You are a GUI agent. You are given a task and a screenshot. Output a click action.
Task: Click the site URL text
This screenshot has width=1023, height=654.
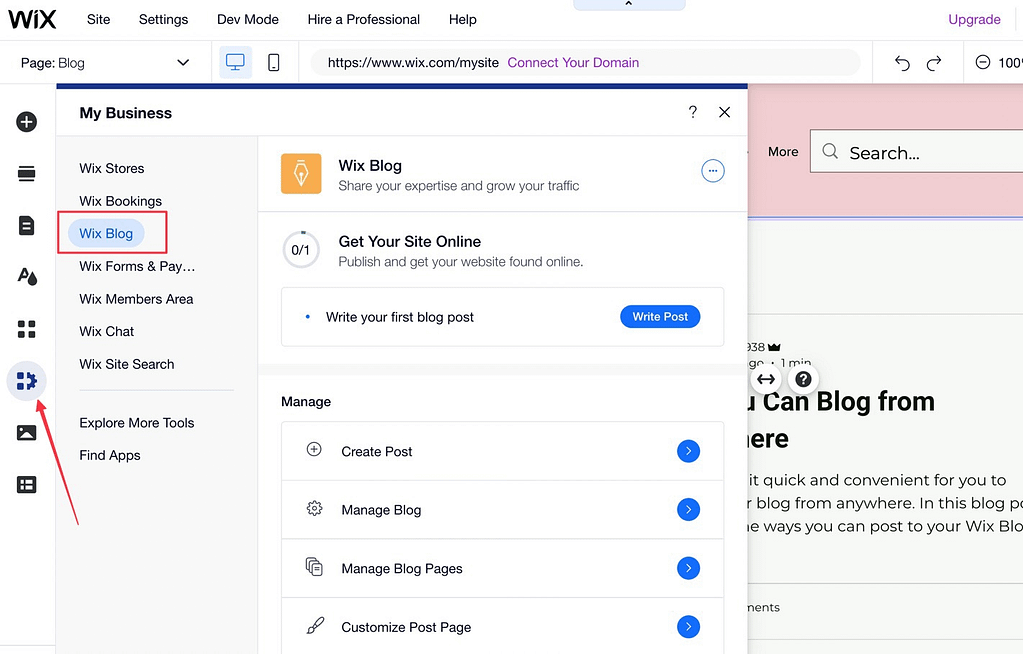click(x=413, y=63)
